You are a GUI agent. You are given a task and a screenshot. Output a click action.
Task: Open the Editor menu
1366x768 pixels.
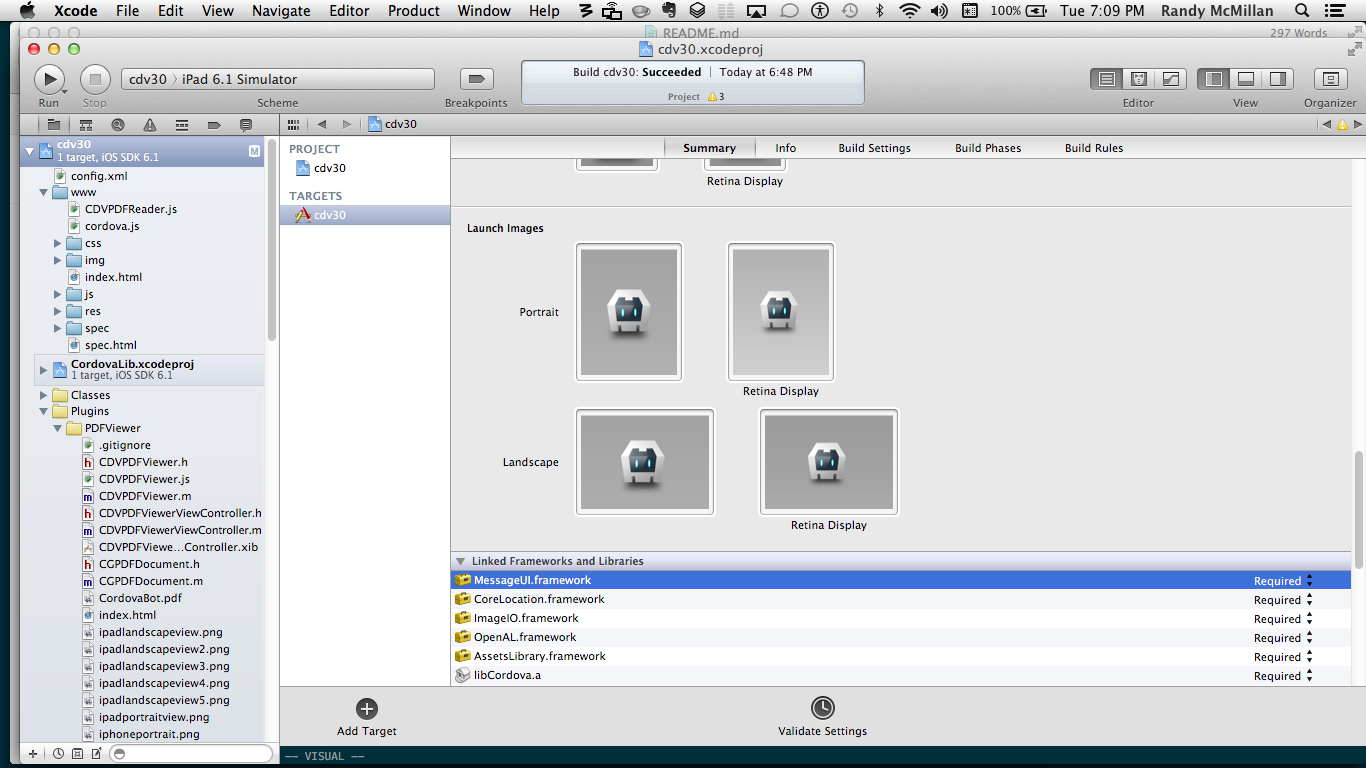point(348,11)
